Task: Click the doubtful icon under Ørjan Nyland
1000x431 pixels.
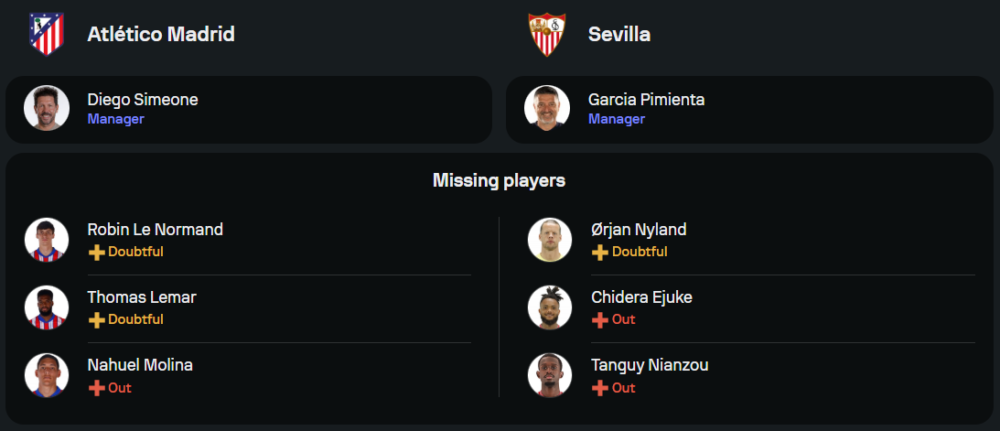Action: pos(600,252)
